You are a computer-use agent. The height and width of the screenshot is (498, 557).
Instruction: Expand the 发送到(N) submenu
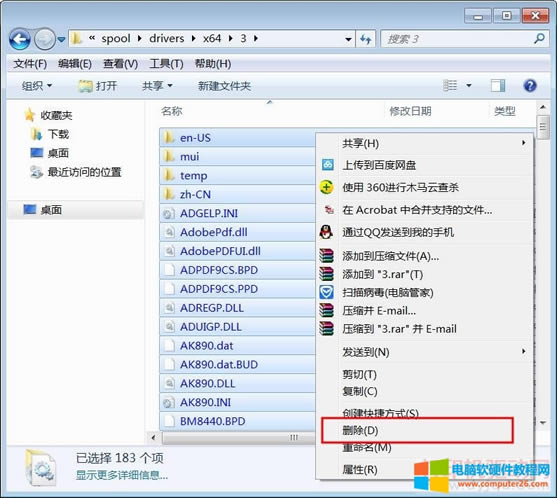pyautogui.click(x=424, y=352)
